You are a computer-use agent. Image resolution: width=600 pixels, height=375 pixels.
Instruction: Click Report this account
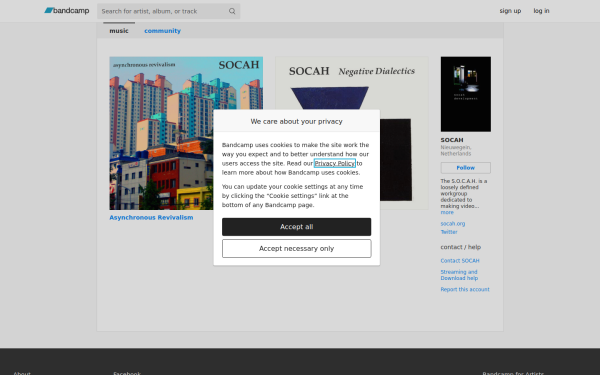click(x=465, y=289)
